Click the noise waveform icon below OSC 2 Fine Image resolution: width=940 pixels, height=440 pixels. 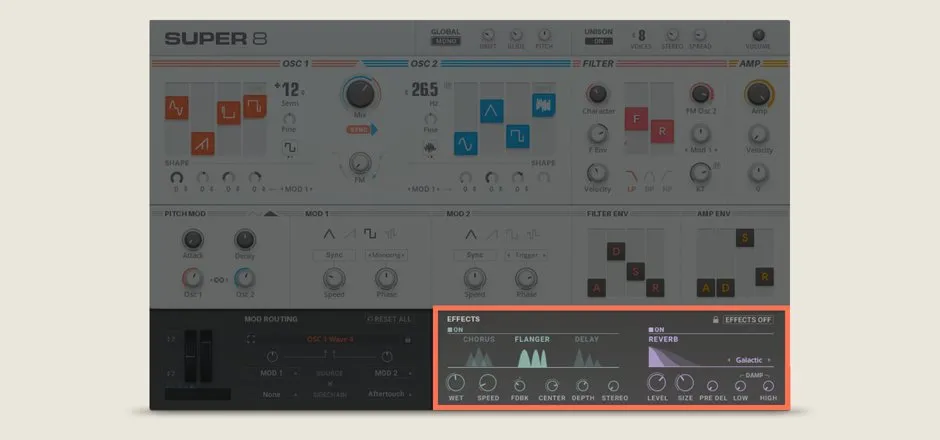coord(430,147)
